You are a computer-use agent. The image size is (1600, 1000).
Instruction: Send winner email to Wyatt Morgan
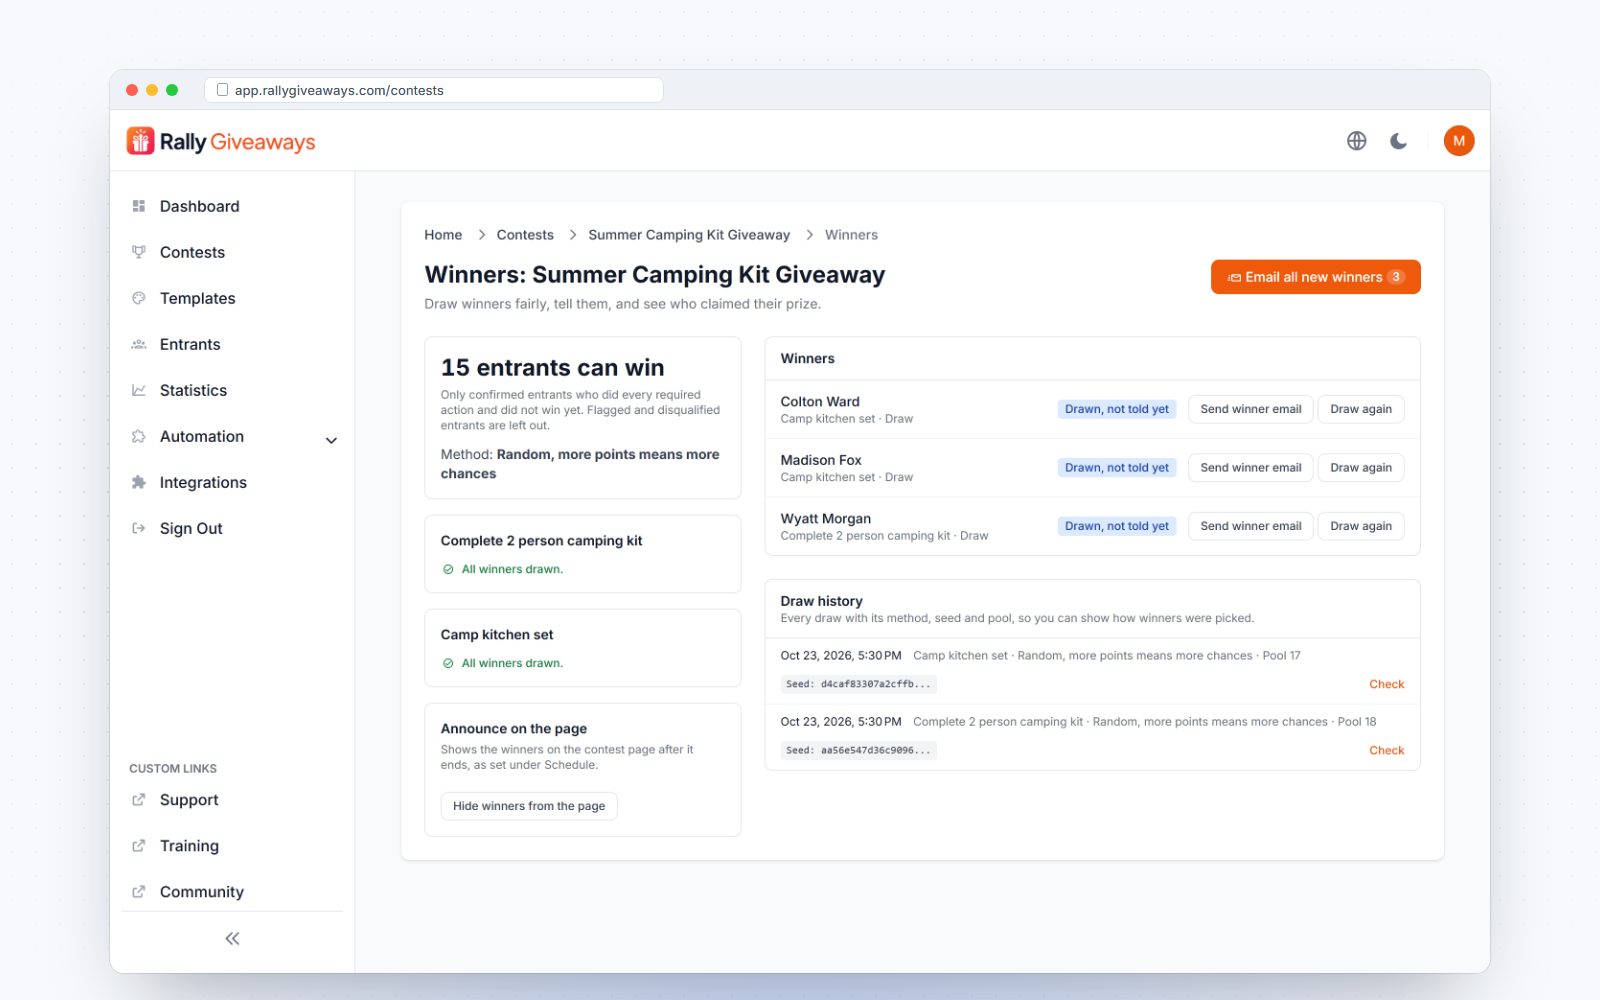tap(1250, 526)
